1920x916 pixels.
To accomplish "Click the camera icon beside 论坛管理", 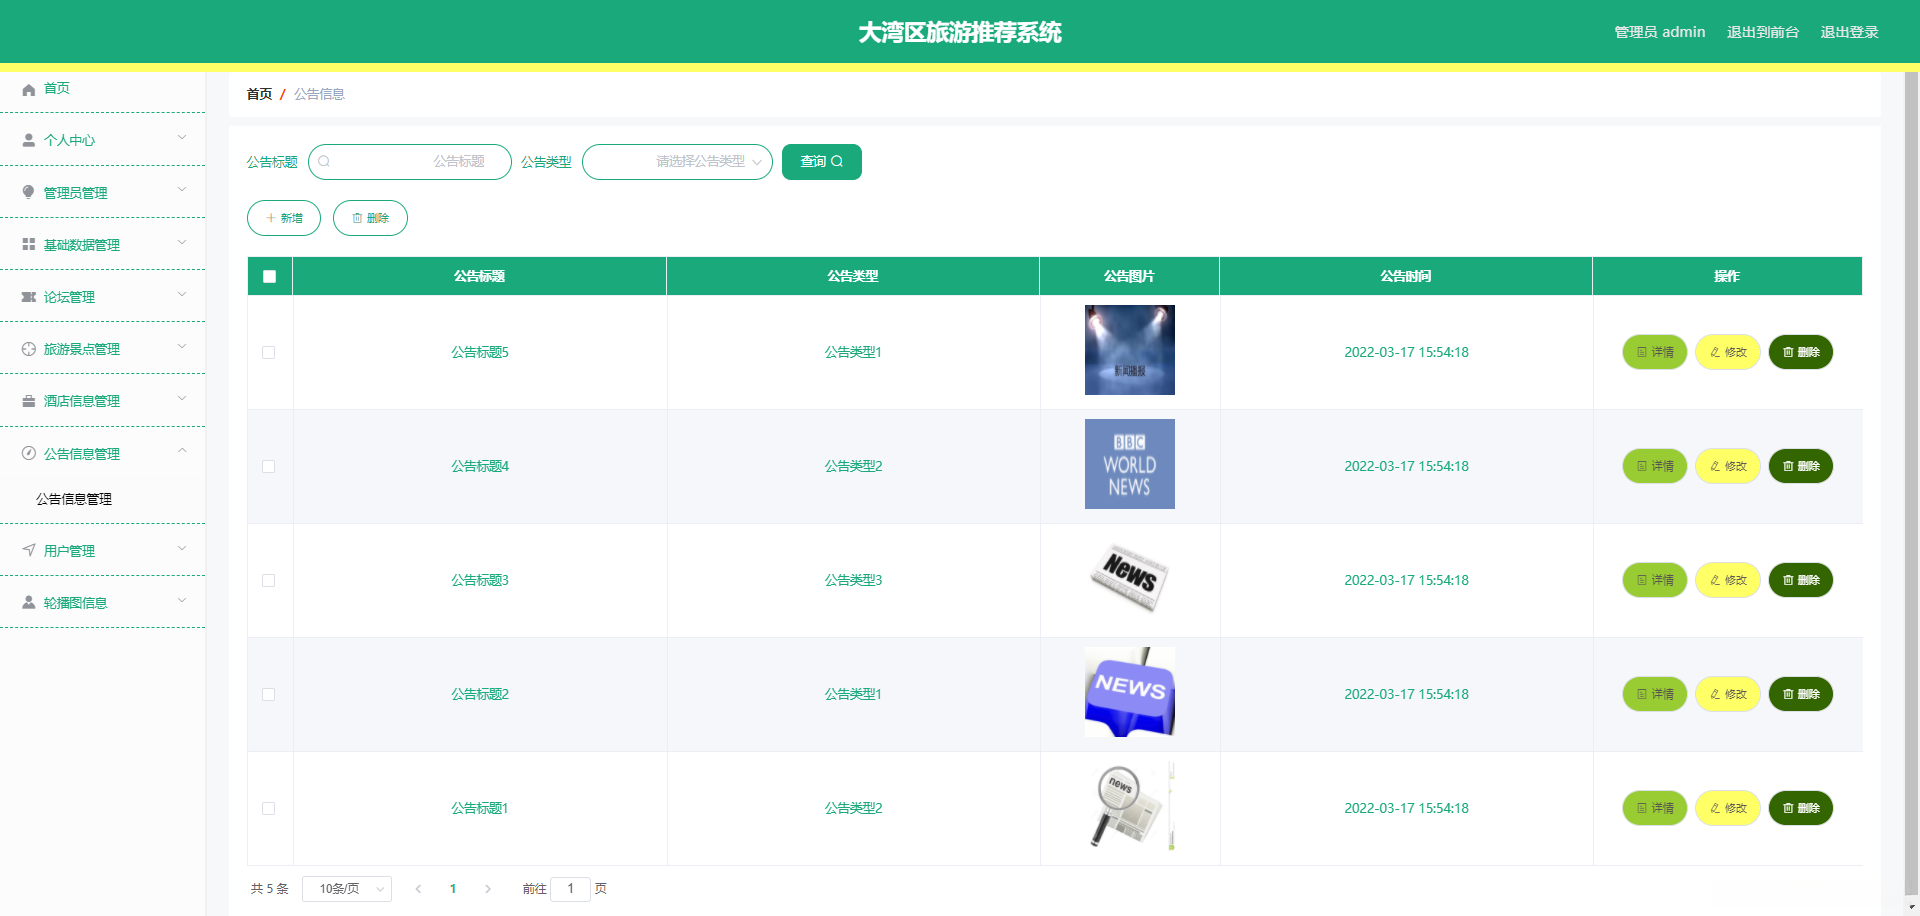I will point(29,297).
